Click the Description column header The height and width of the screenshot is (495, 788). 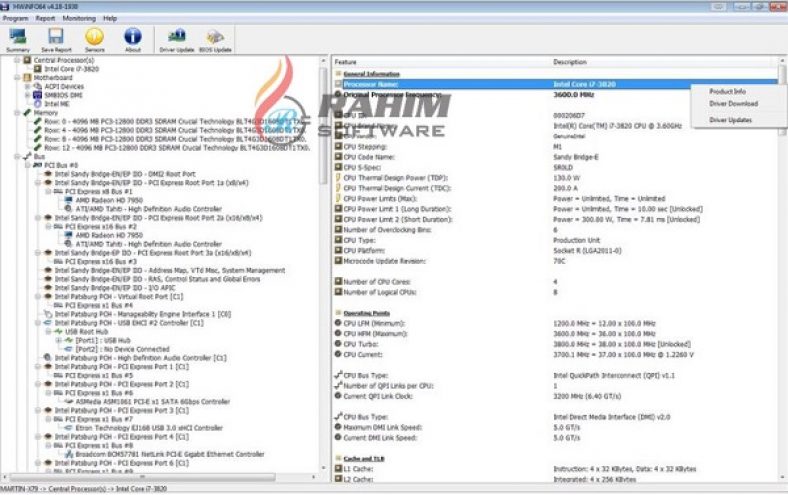point(569,62)
